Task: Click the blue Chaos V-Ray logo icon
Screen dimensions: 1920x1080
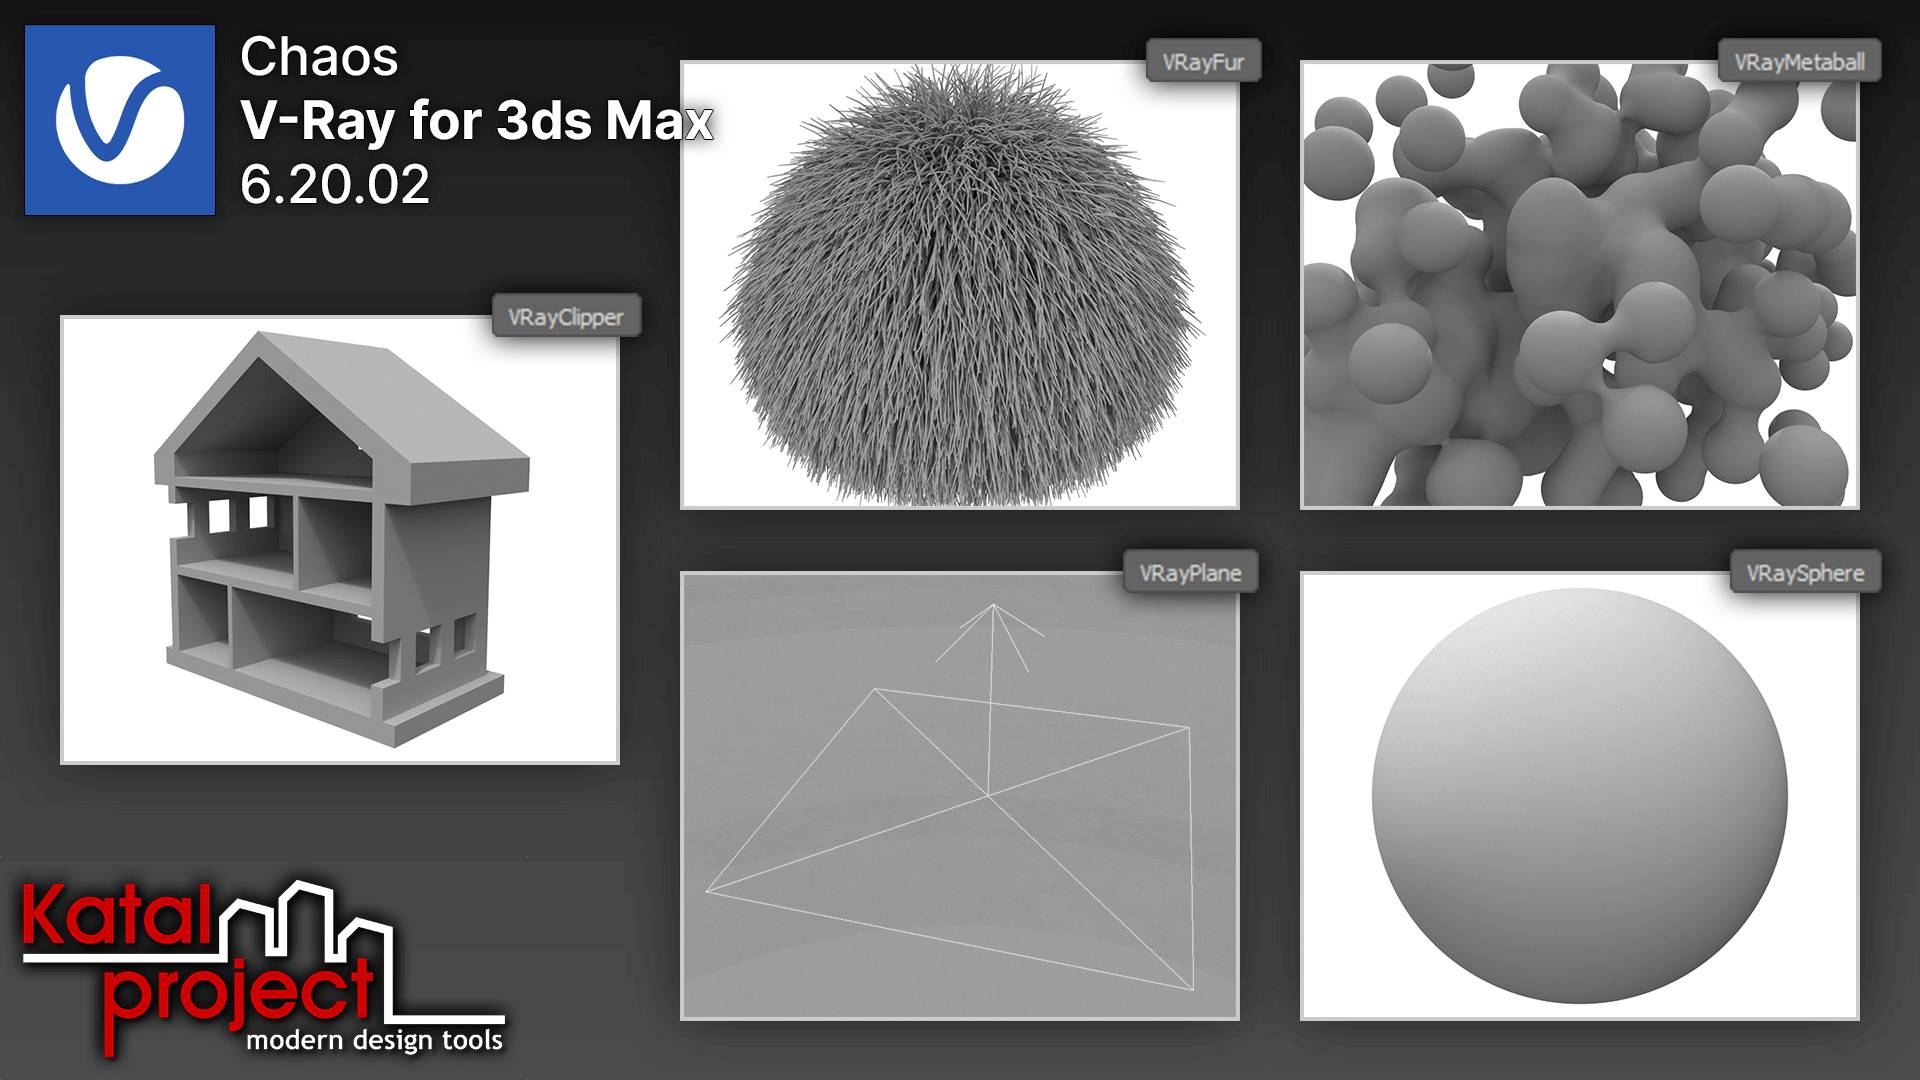Action: (120, 122)
